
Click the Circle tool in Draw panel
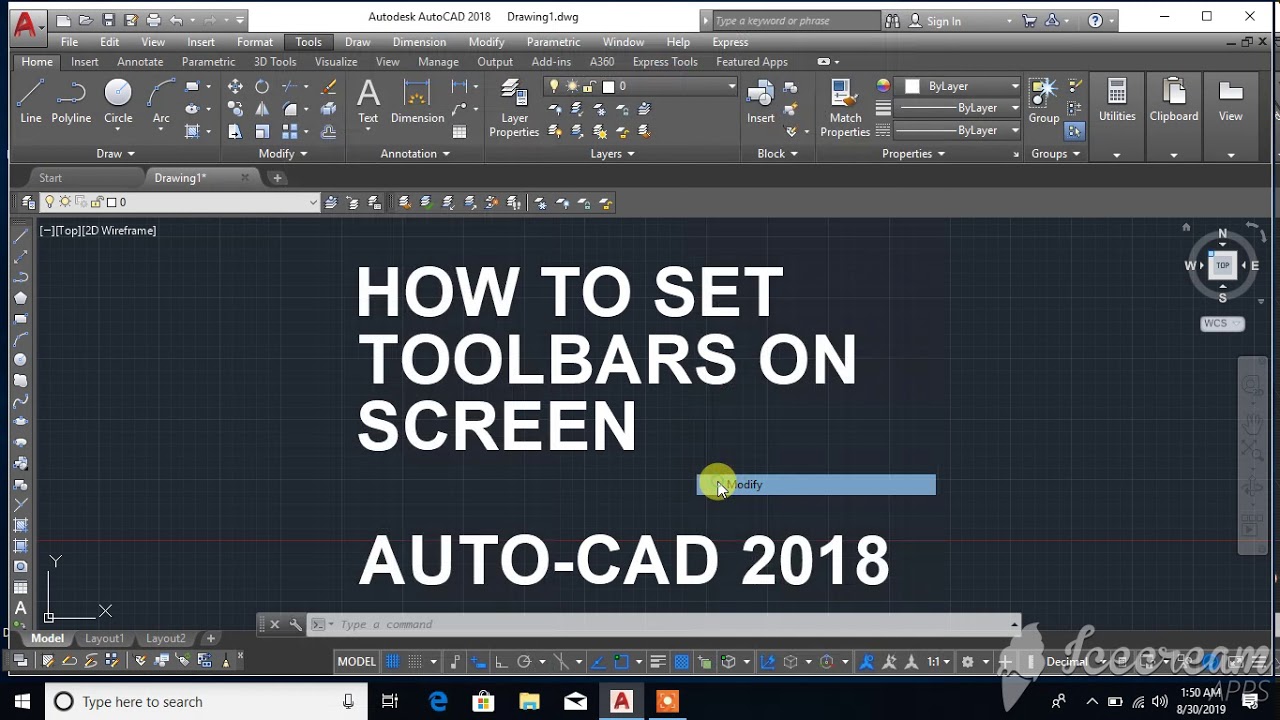click(118, 103)
